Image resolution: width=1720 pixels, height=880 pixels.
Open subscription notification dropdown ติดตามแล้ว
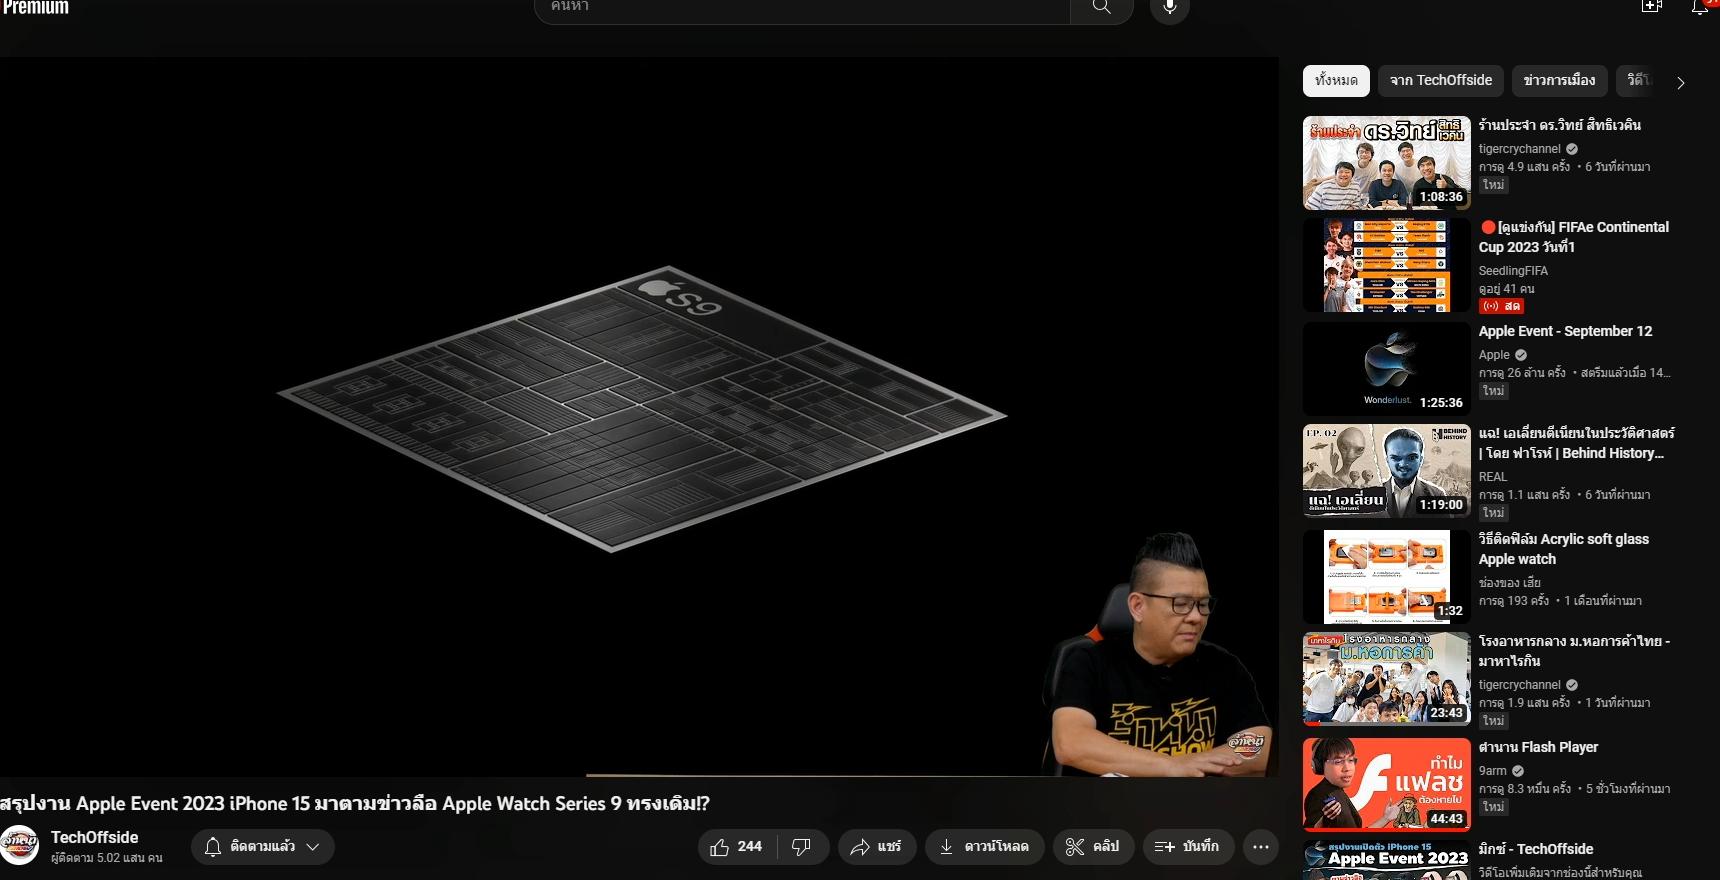pos(262,847)
